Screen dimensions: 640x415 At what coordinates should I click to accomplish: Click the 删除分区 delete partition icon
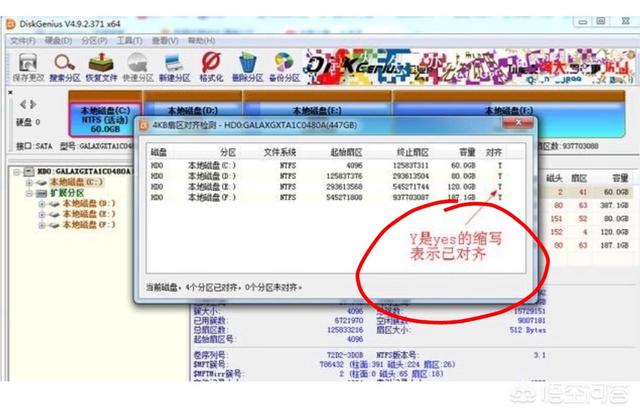247,67
